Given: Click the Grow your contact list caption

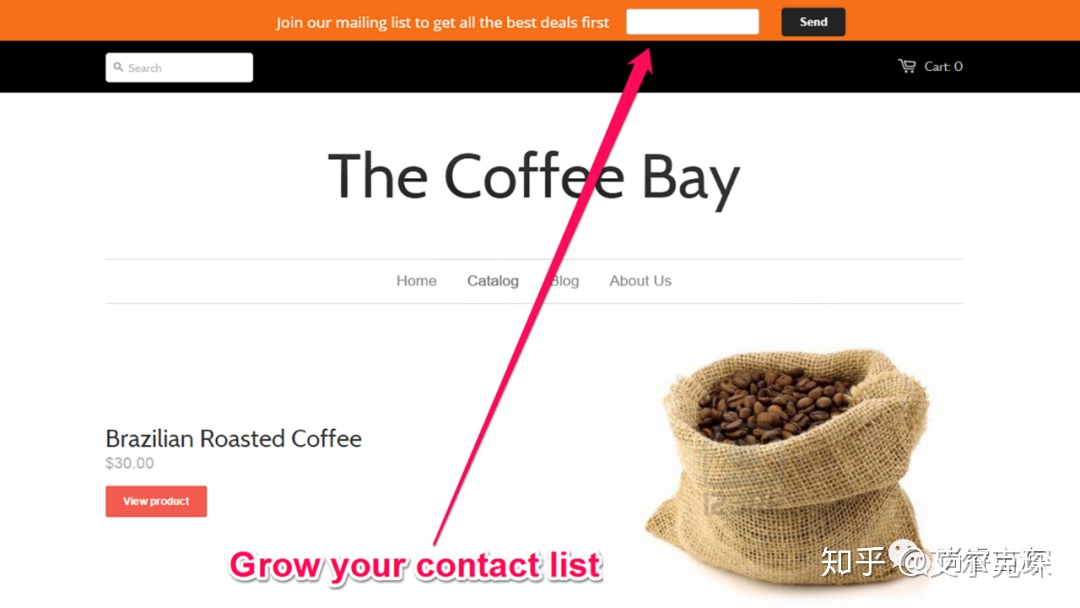Looking at the screenshot, I should (415, 566).
